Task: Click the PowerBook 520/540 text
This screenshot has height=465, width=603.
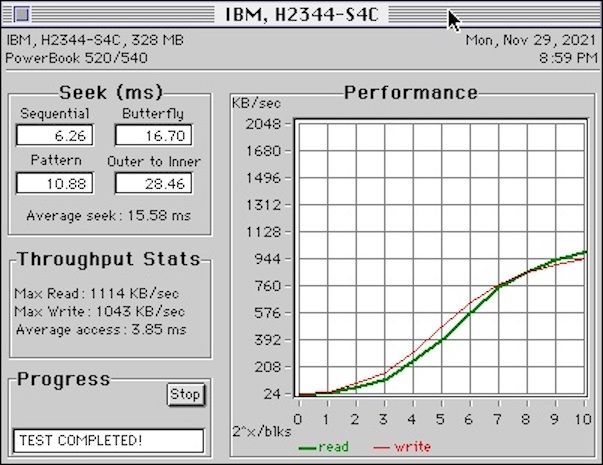Action: tap(77, 58)
